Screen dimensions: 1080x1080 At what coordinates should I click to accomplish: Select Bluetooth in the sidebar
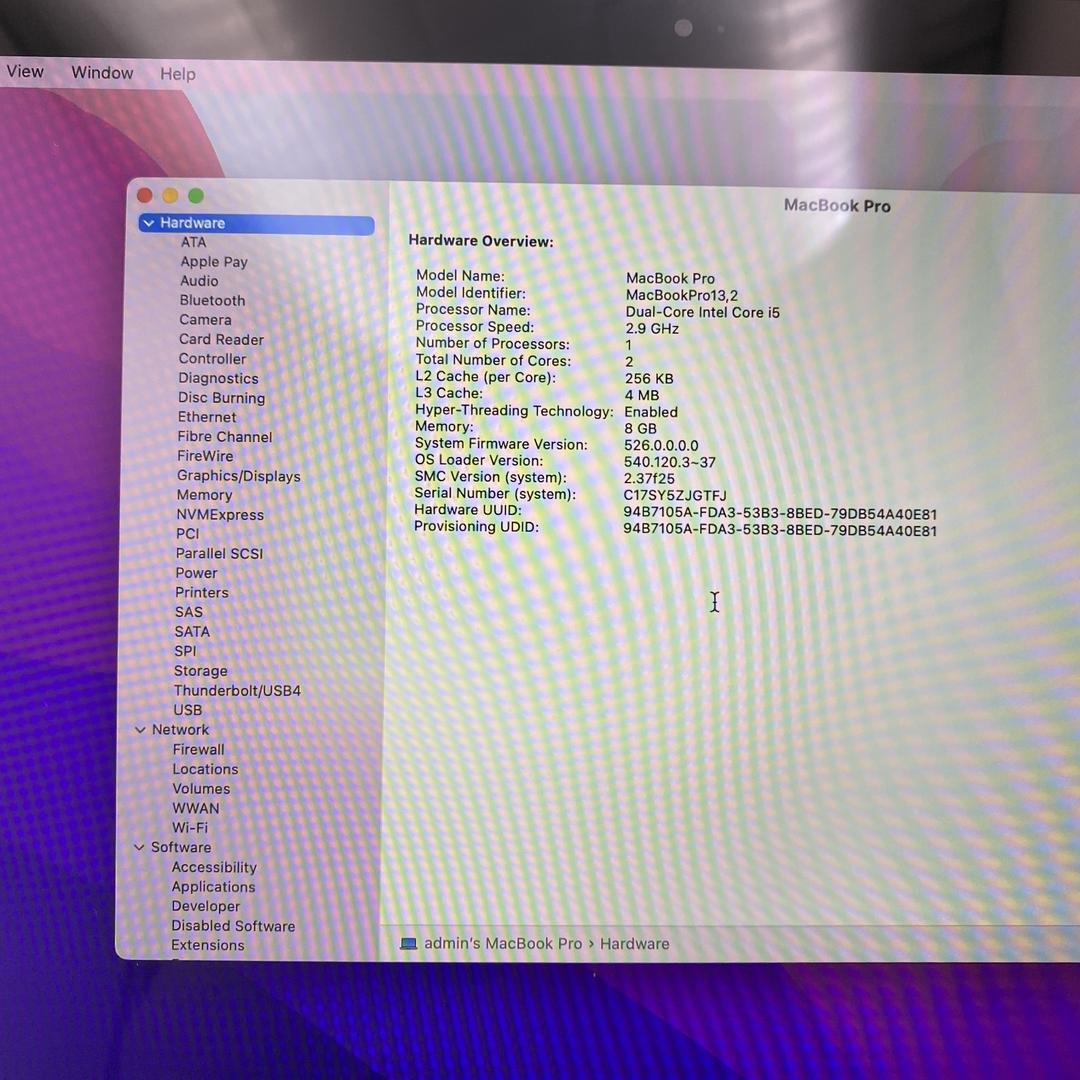click(212, 300)
